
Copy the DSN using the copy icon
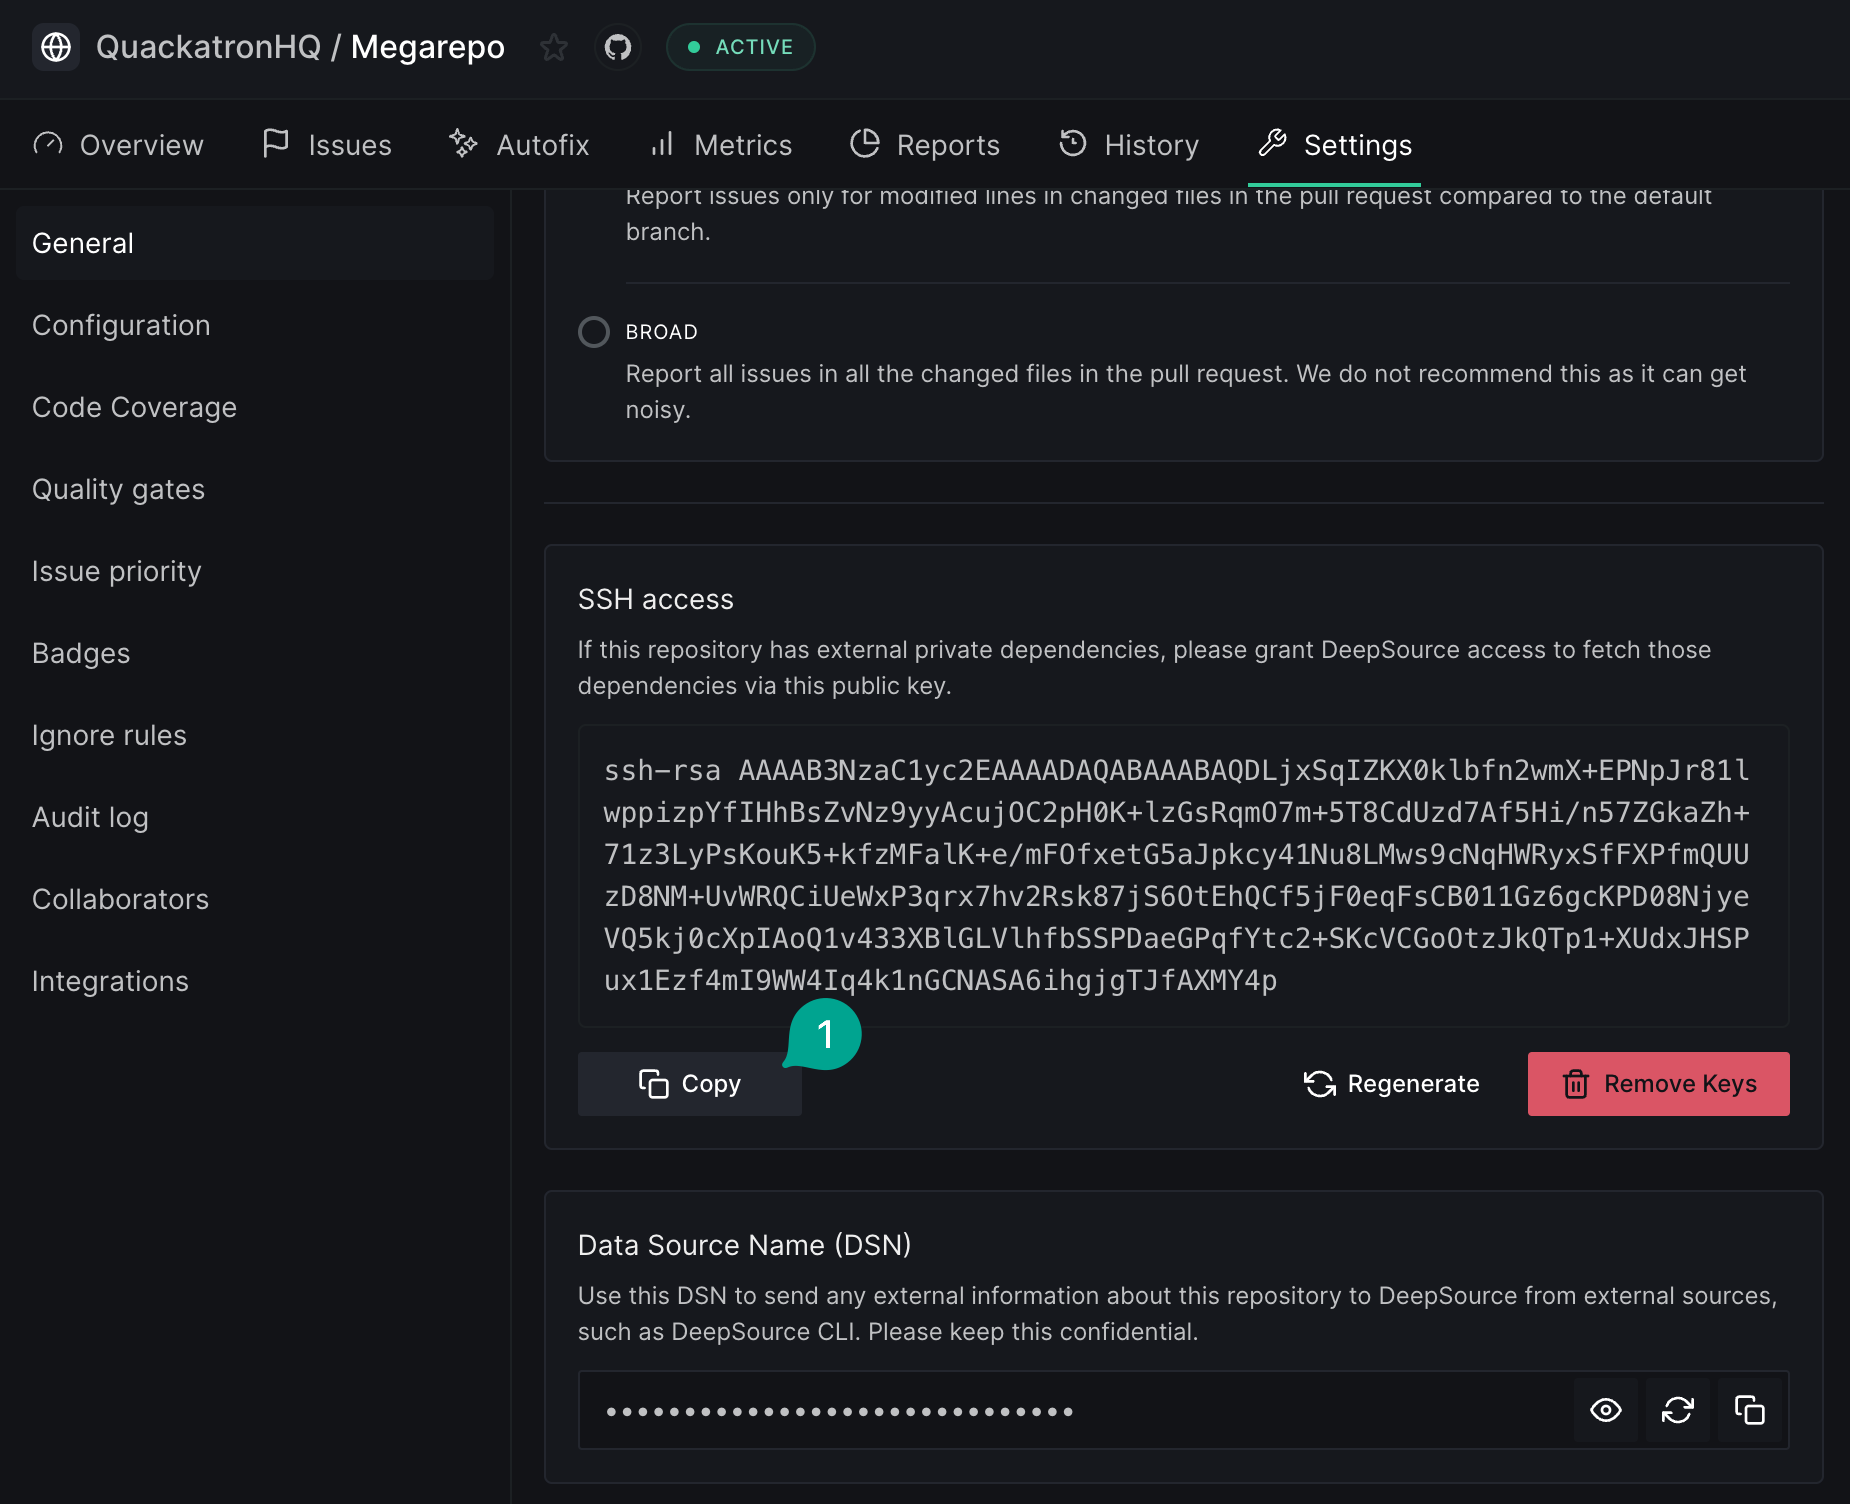point(1750,1410)
